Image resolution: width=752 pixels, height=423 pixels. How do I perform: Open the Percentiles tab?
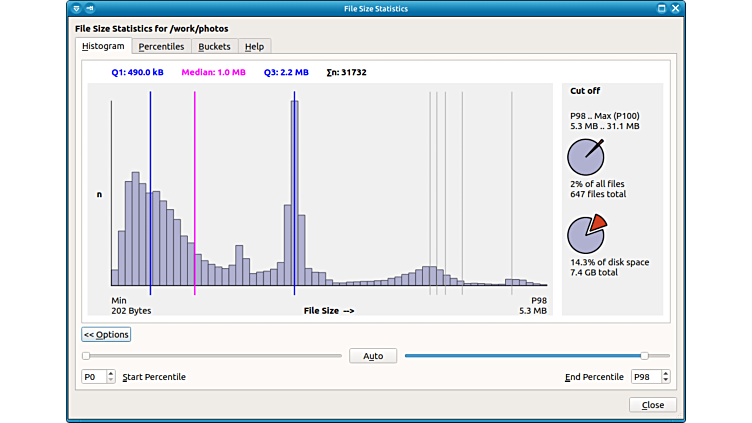tap(161, 47)
